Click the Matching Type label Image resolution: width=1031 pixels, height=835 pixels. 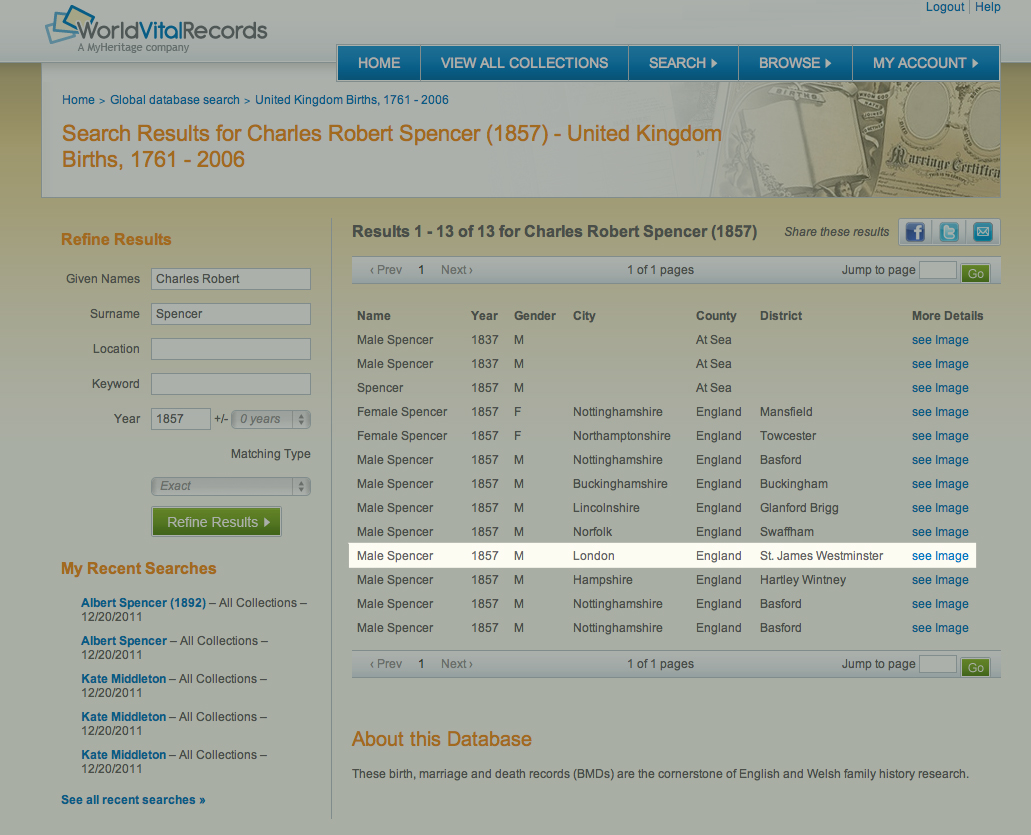pyautogui.click(x=270, y=454)
